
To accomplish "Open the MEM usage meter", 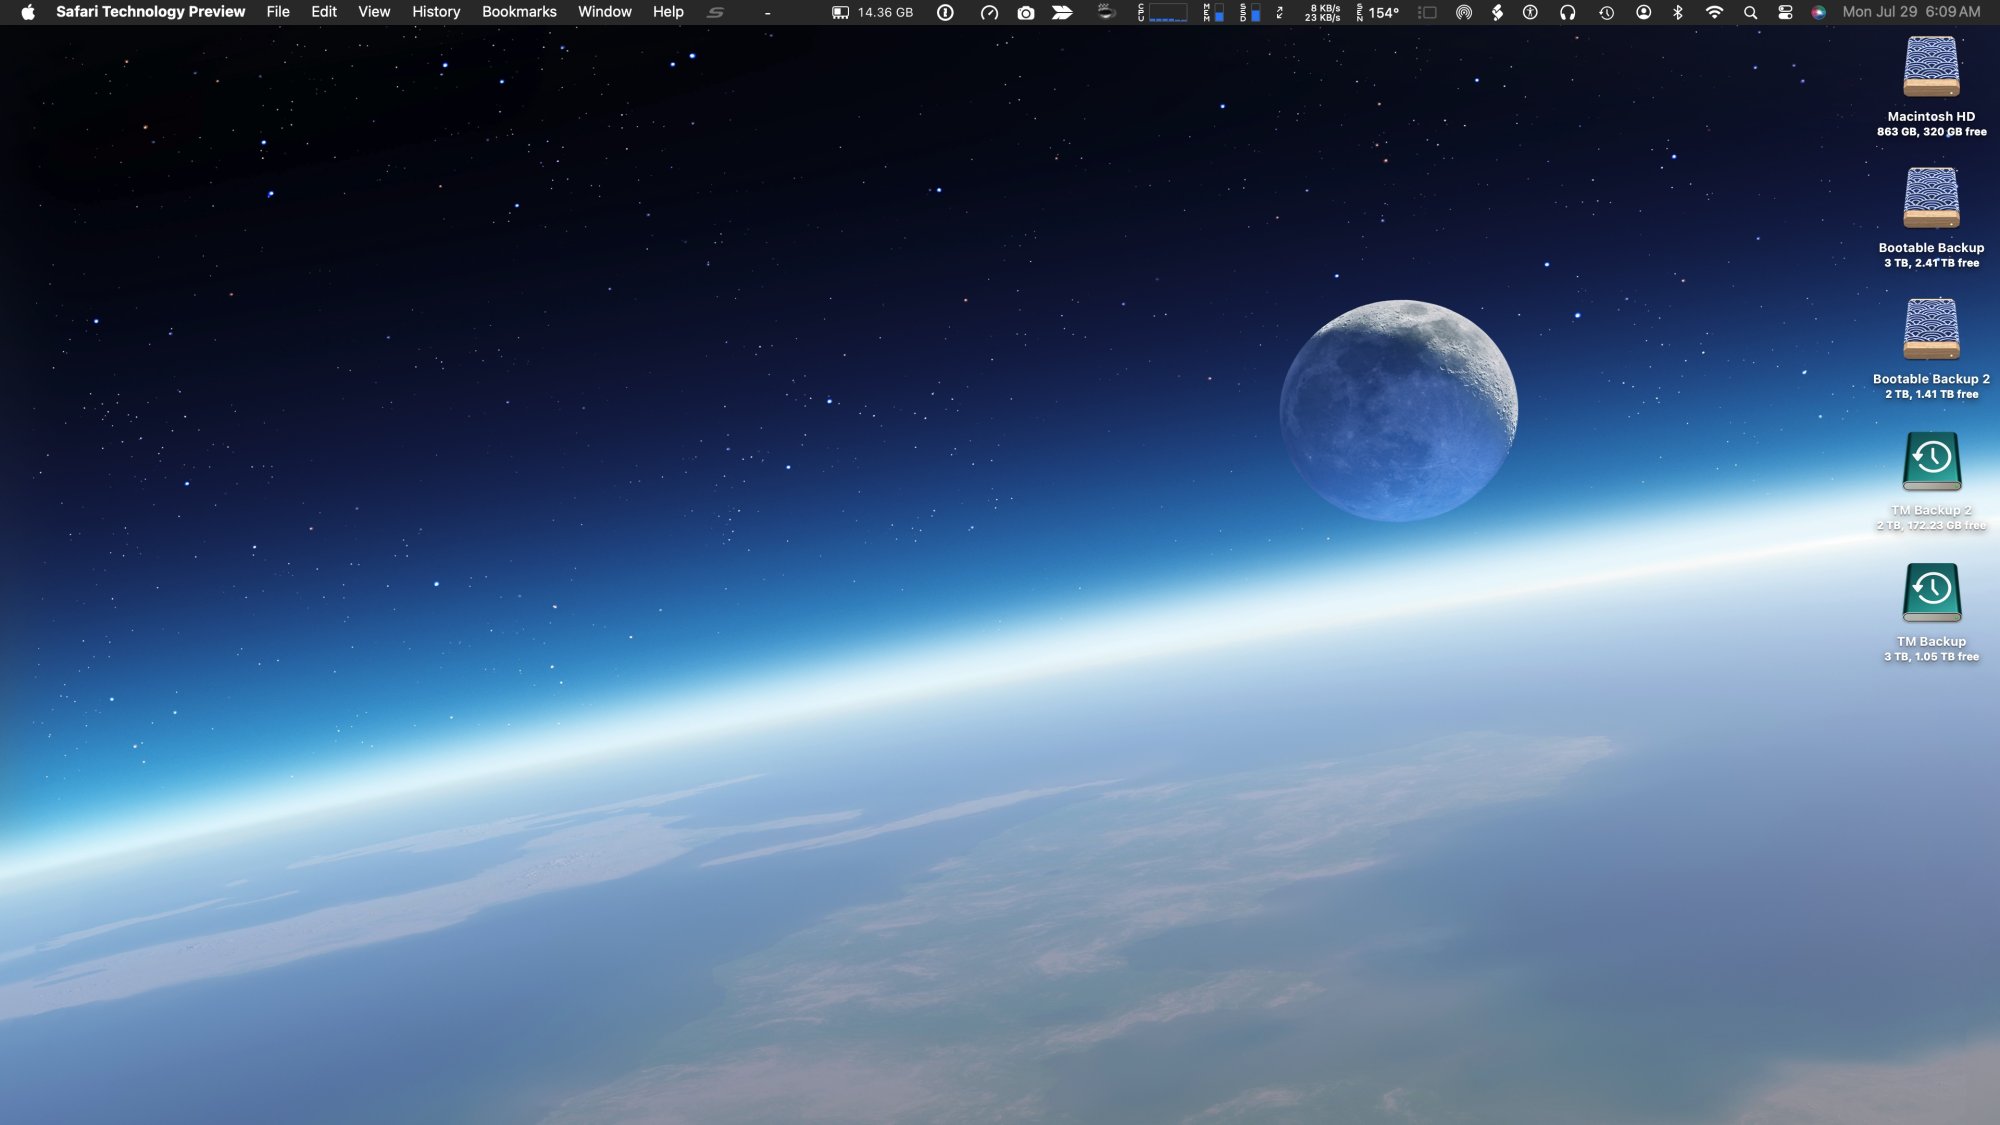I will 1213,13.
